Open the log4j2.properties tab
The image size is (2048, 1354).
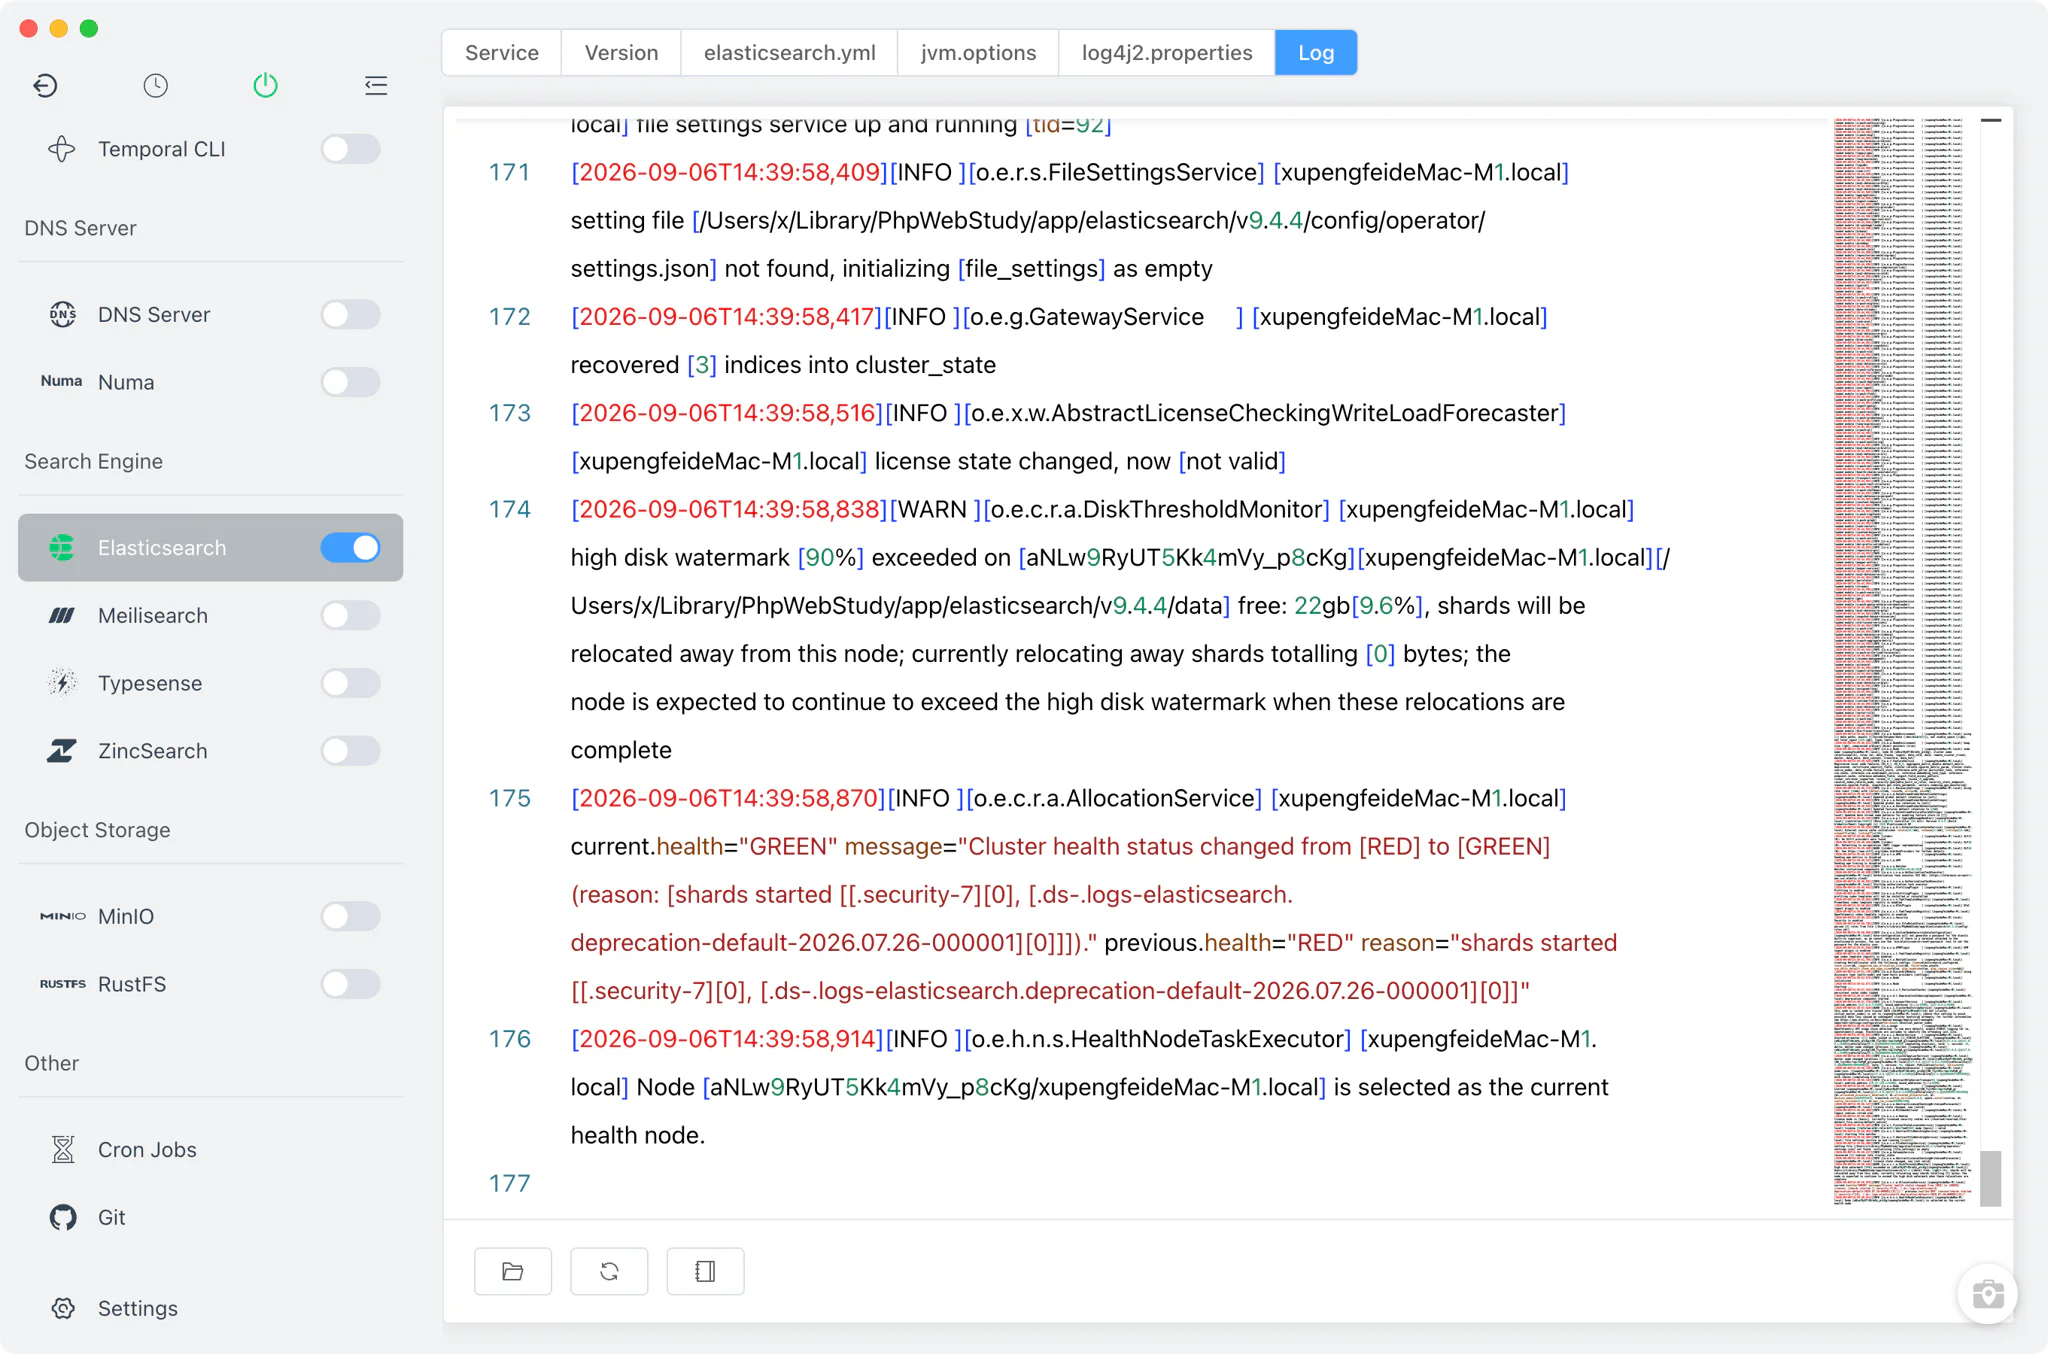(x=1167, y=52)
